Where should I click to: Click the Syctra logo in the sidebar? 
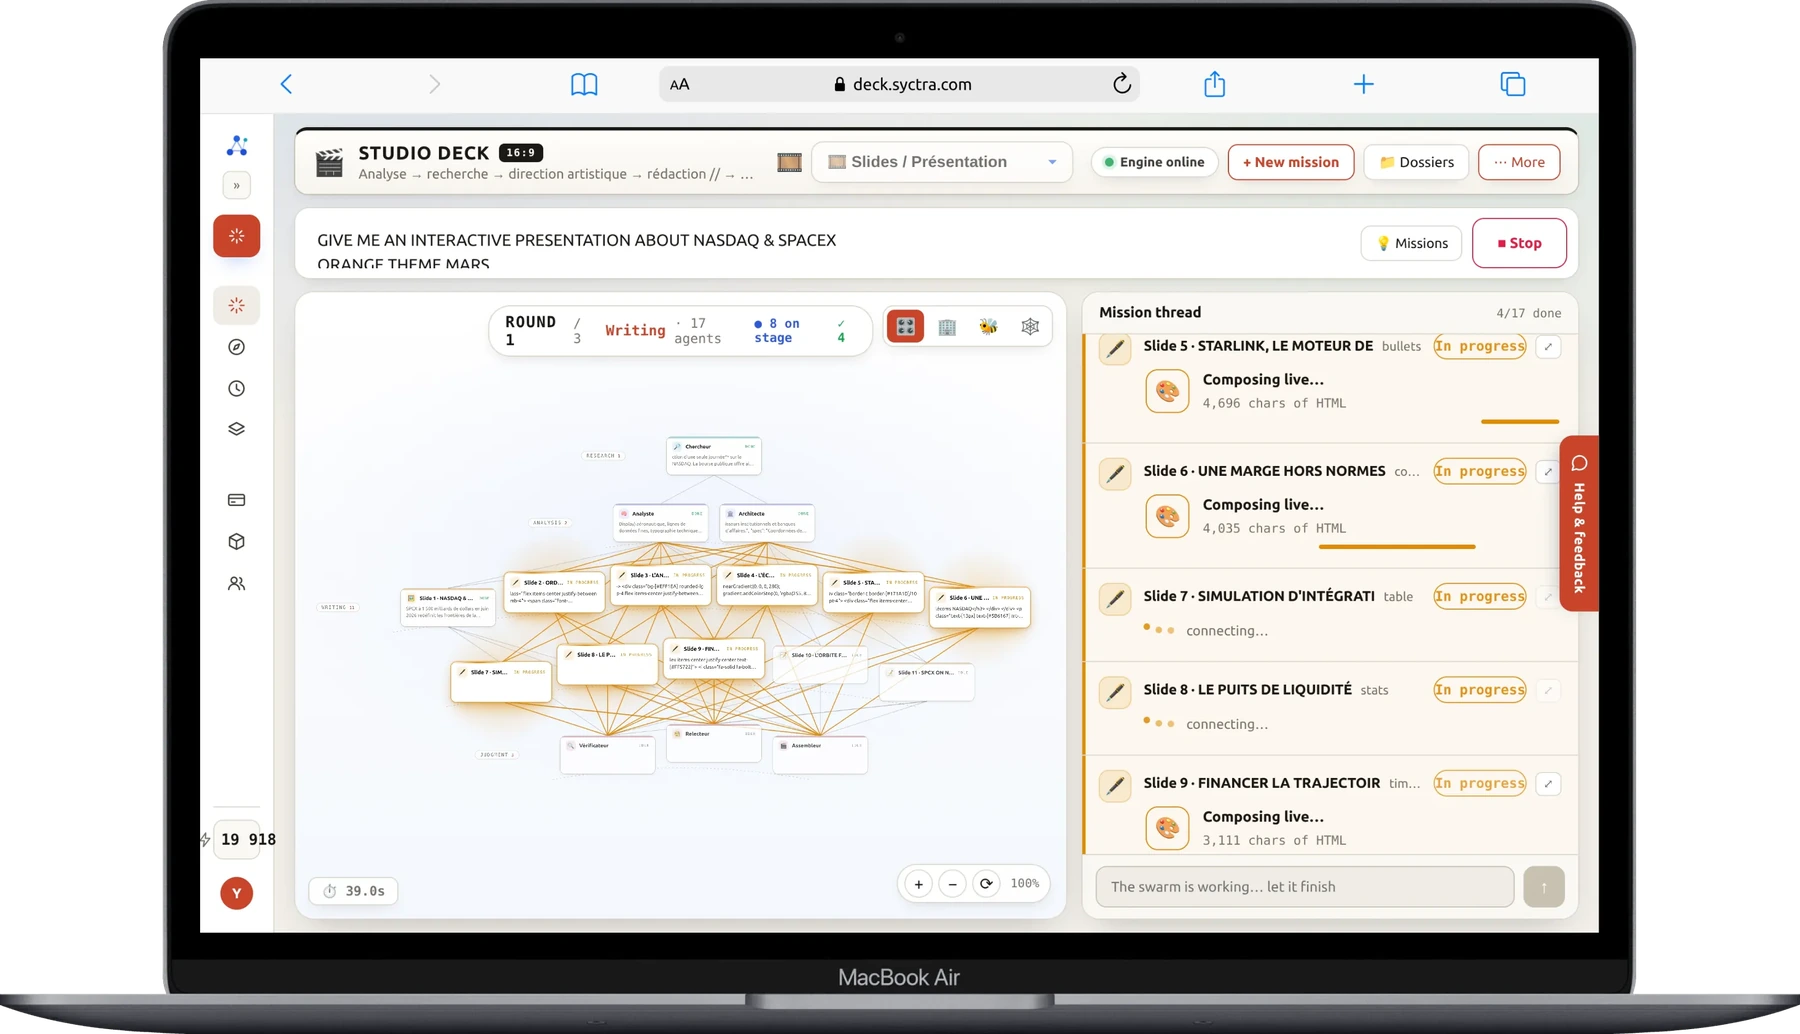237,146
